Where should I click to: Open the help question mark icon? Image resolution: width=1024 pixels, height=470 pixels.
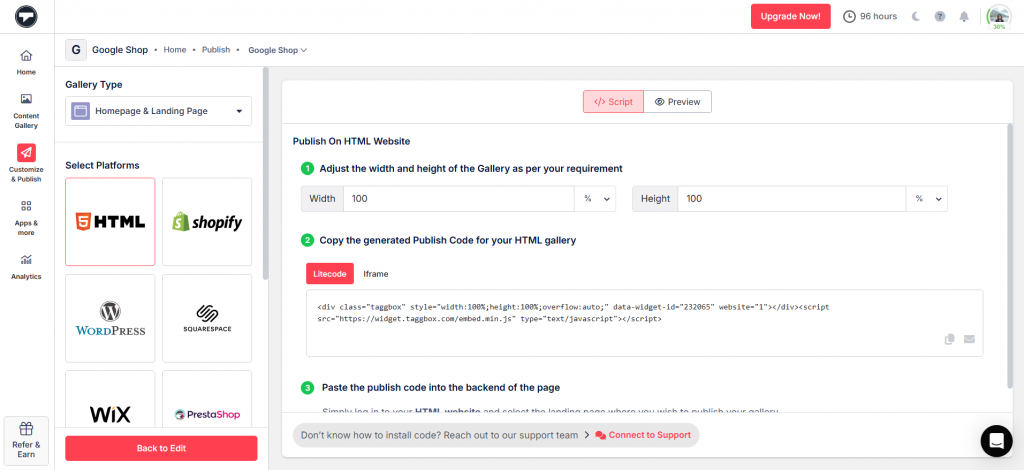[x=940, y=17]
